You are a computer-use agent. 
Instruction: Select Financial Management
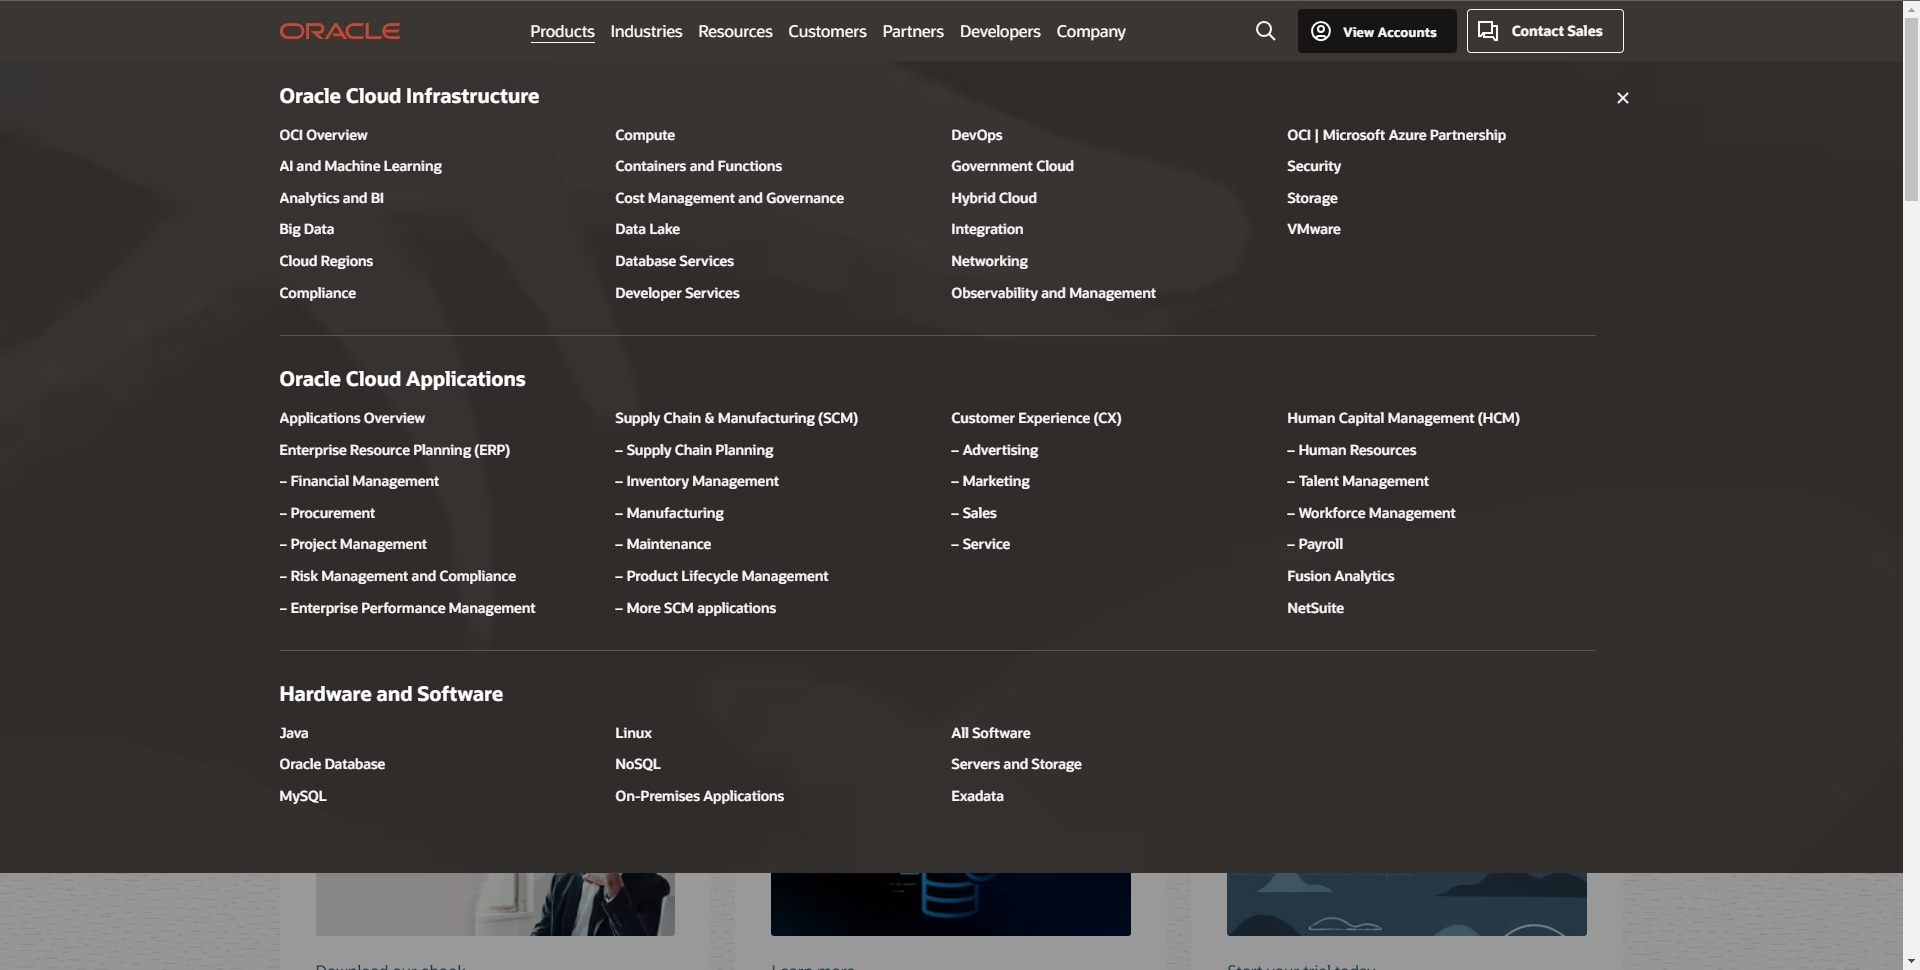(359, 481)
